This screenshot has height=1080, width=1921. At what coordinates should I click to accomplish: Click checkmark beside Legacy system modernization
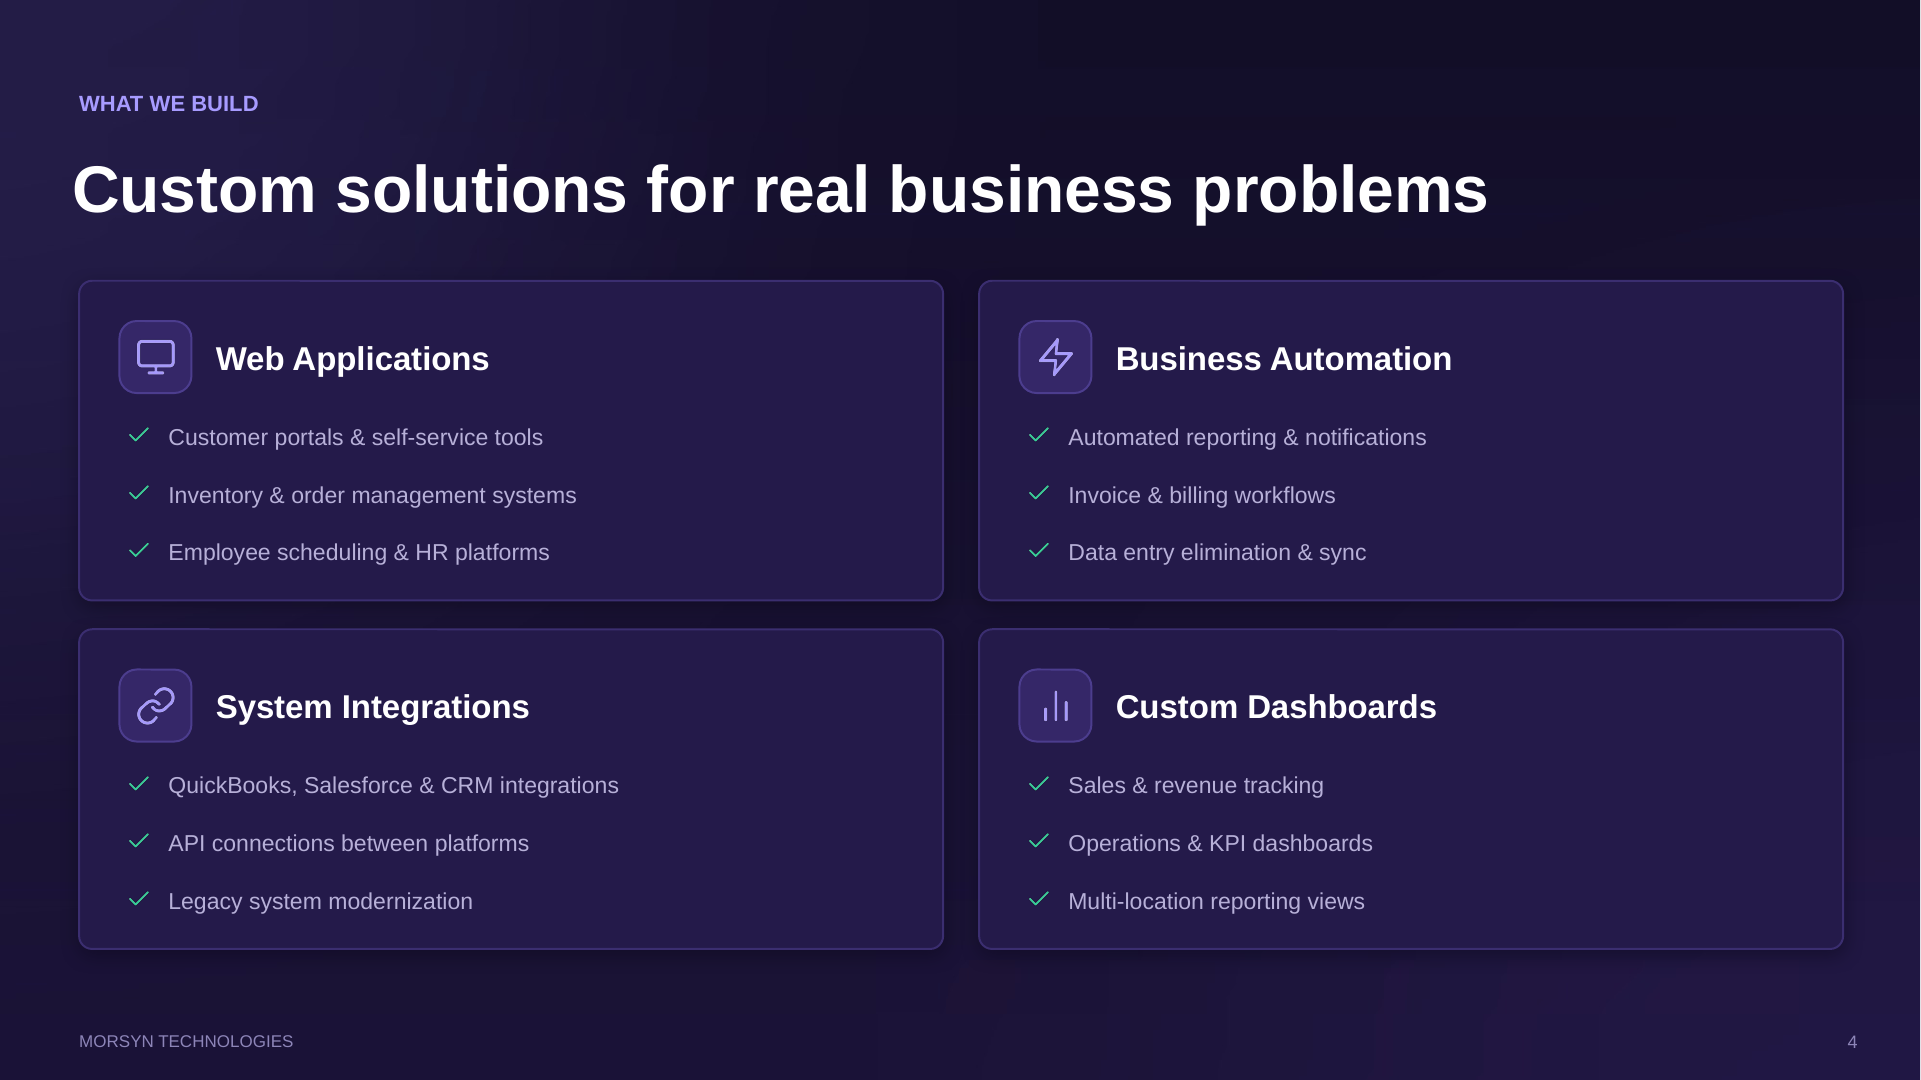139,899
